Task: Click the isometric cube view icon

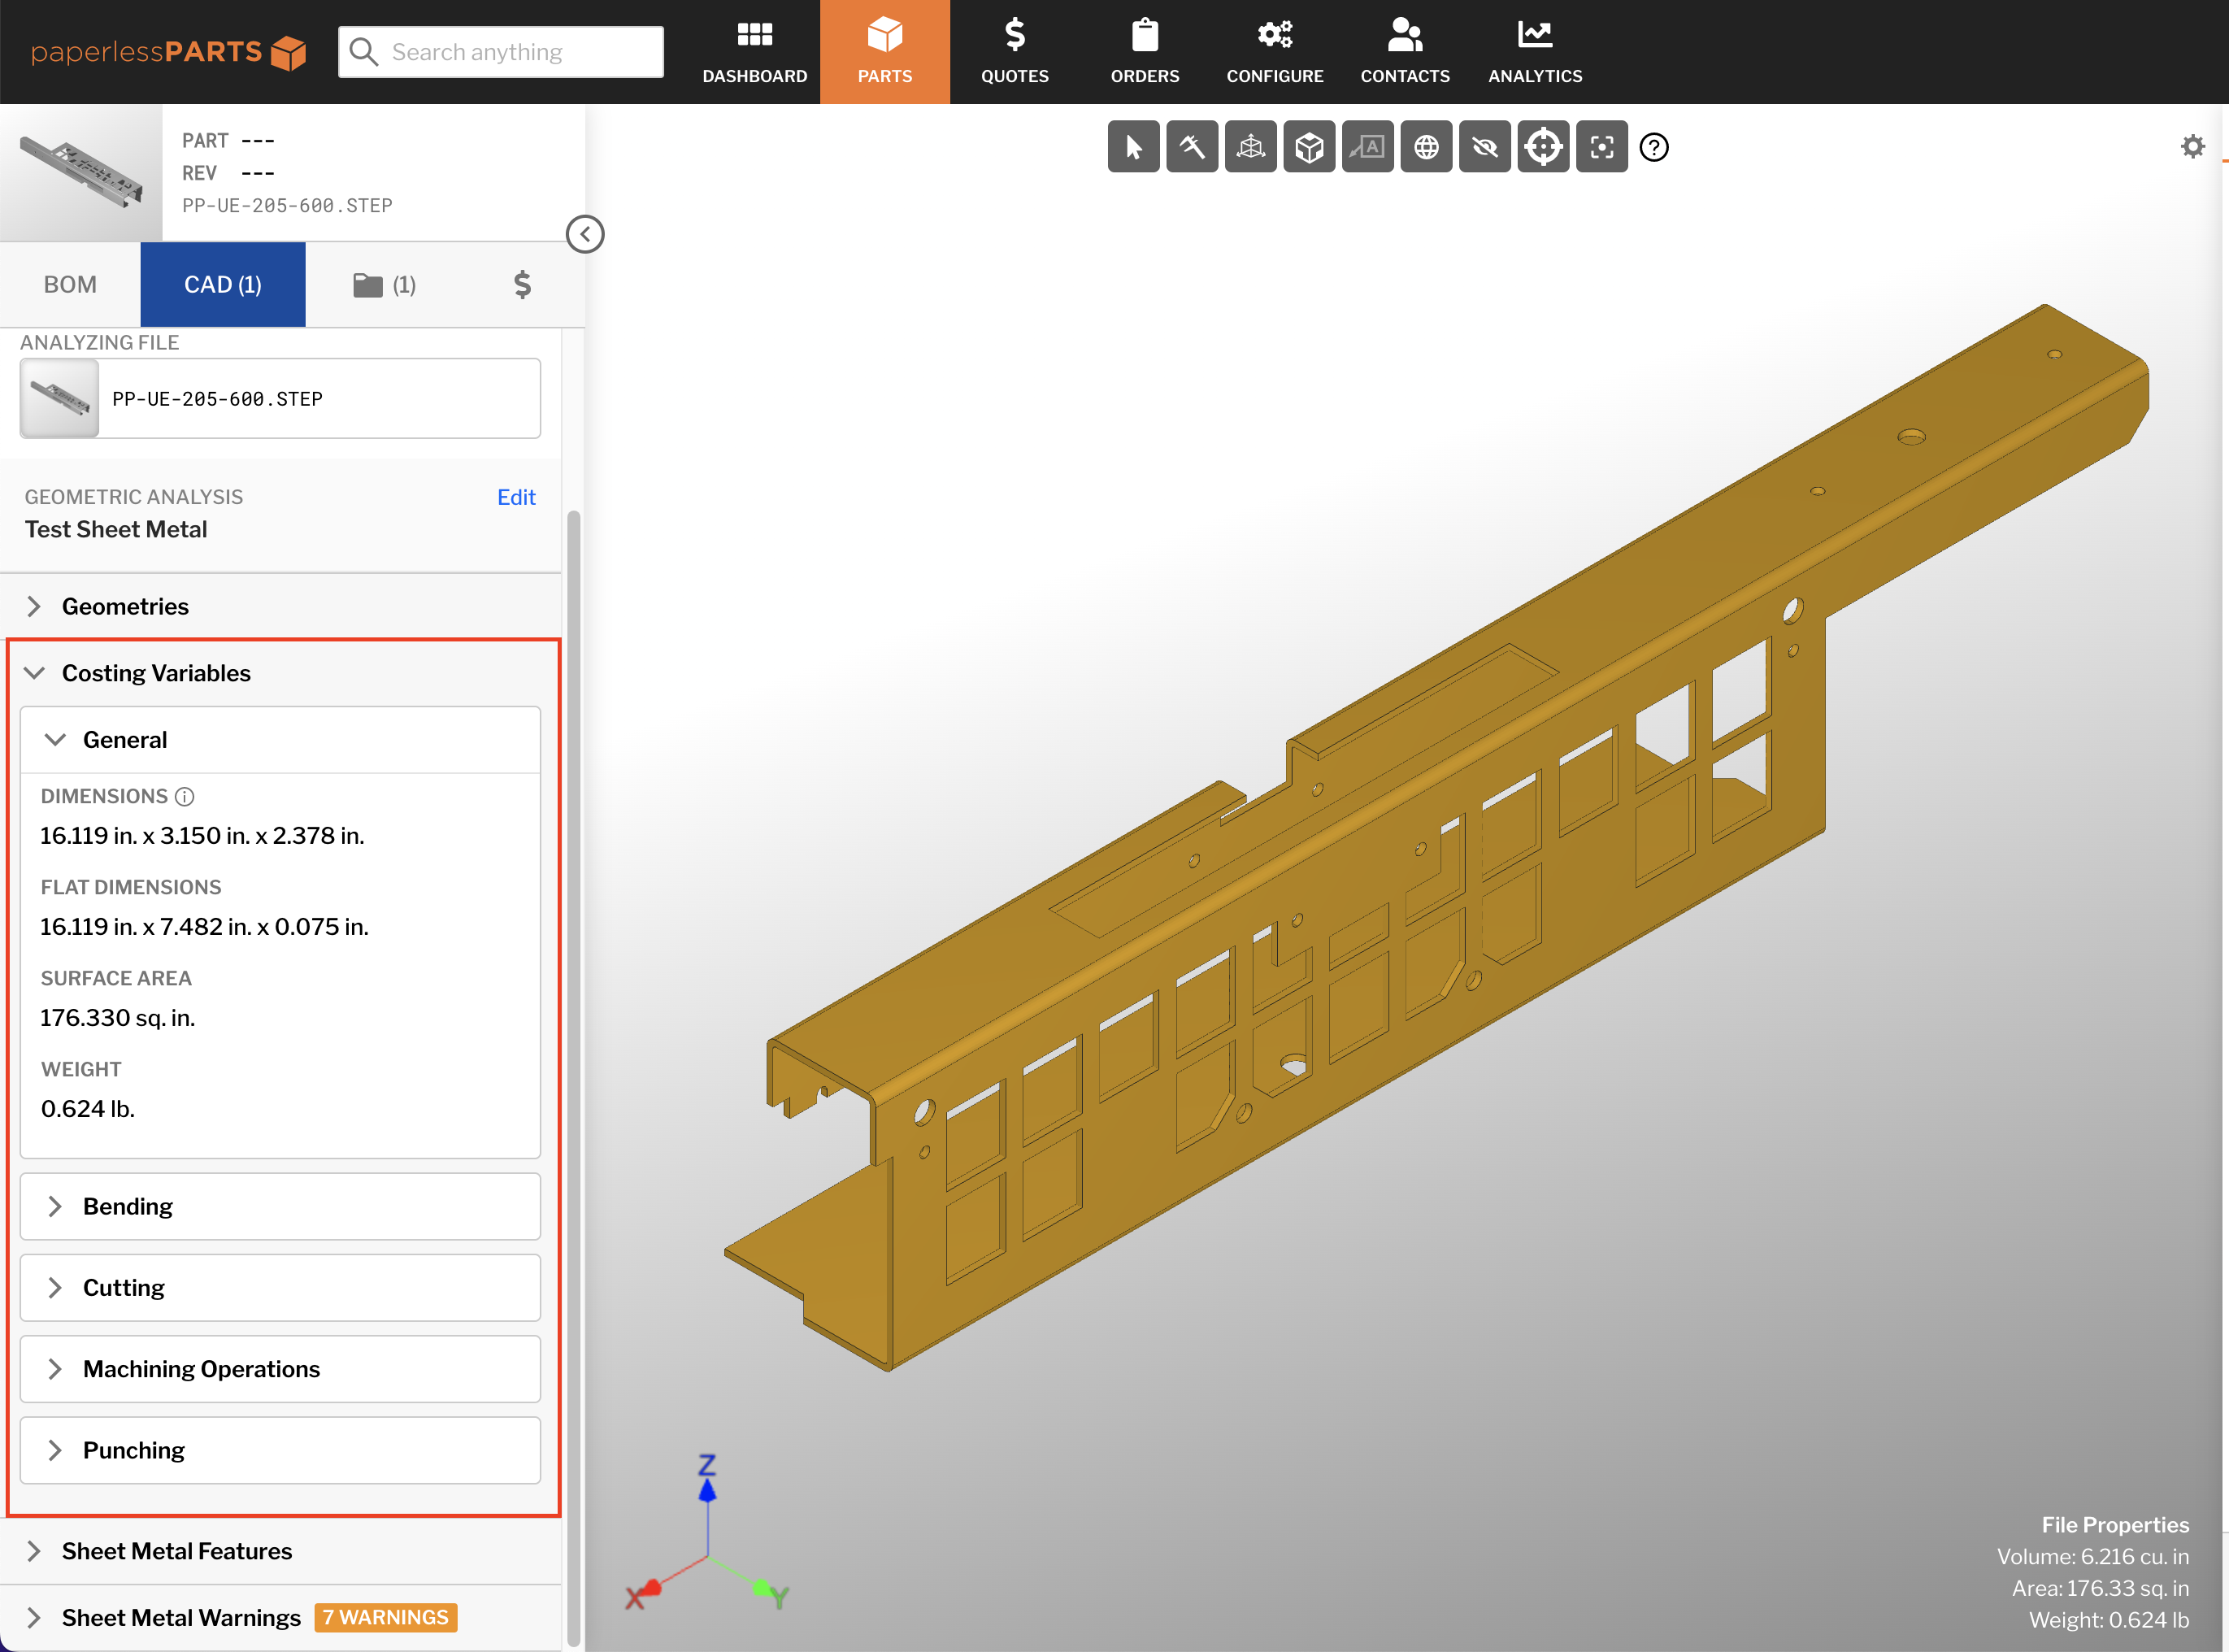Action: pyautogui.click(x=1309, y=147)
